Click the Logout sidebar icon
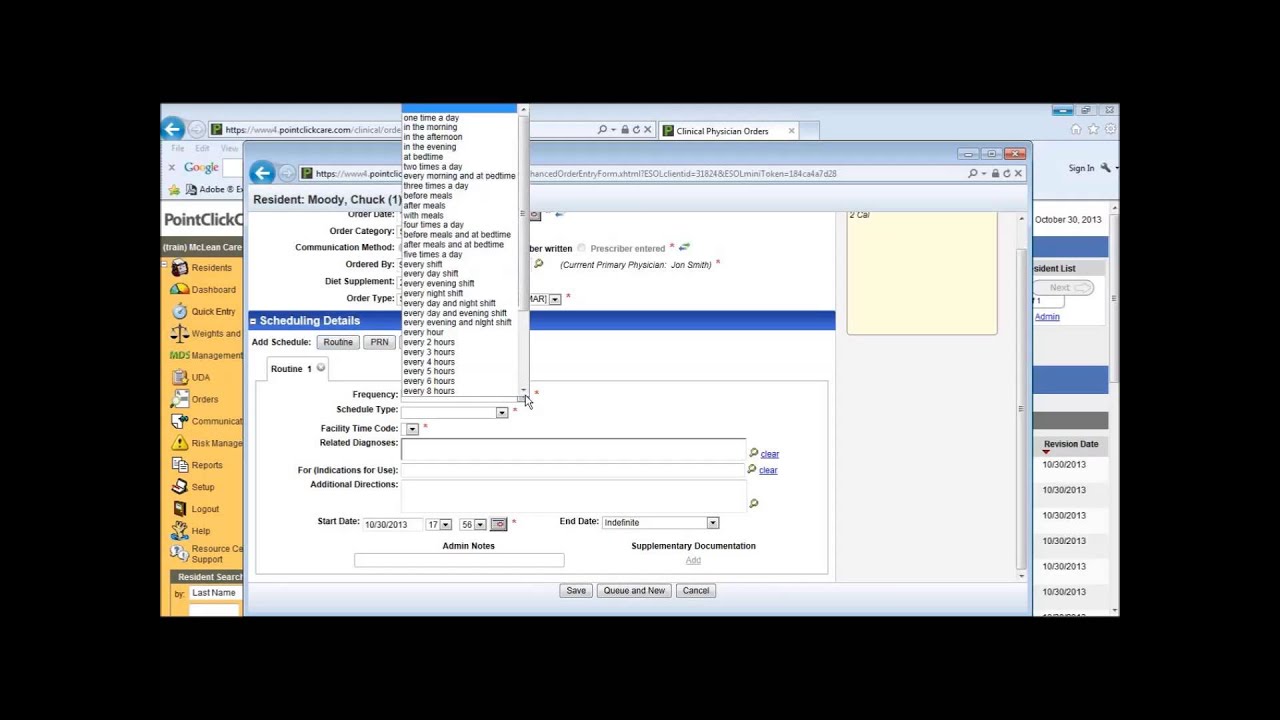 pos(179,509)
